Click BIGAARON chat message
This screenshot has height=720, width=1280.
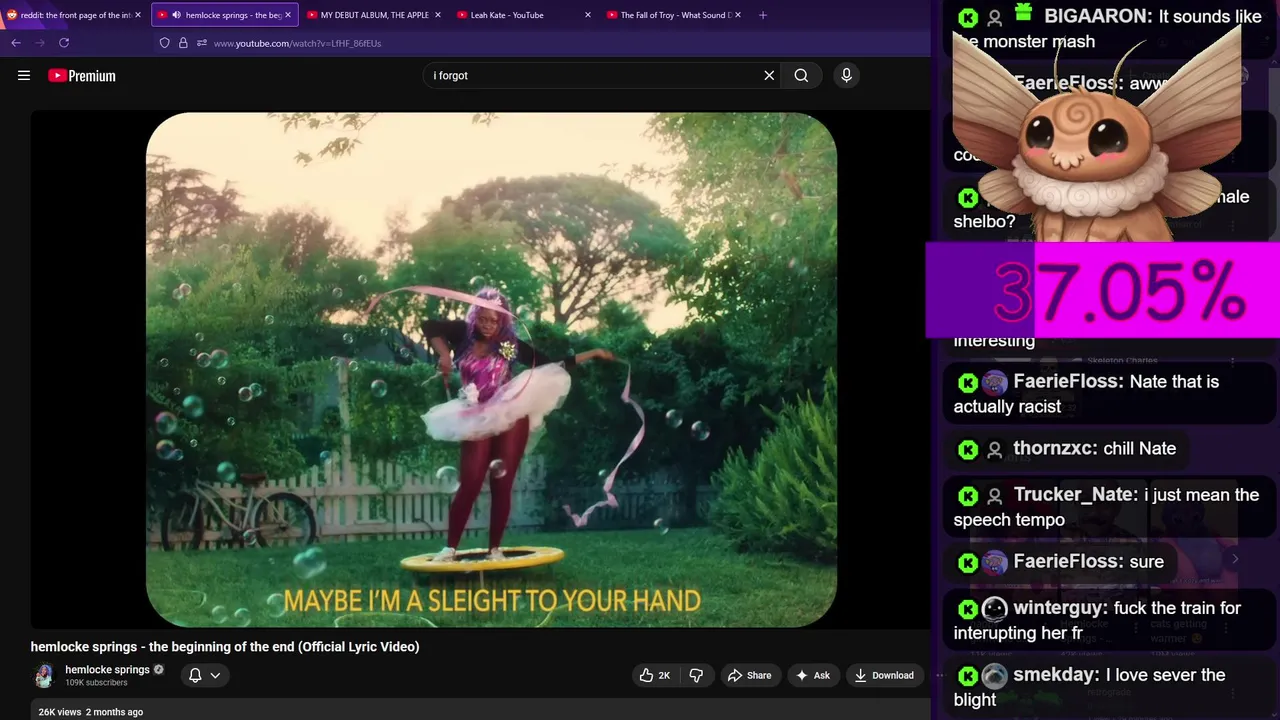[x=1108, y=28]
